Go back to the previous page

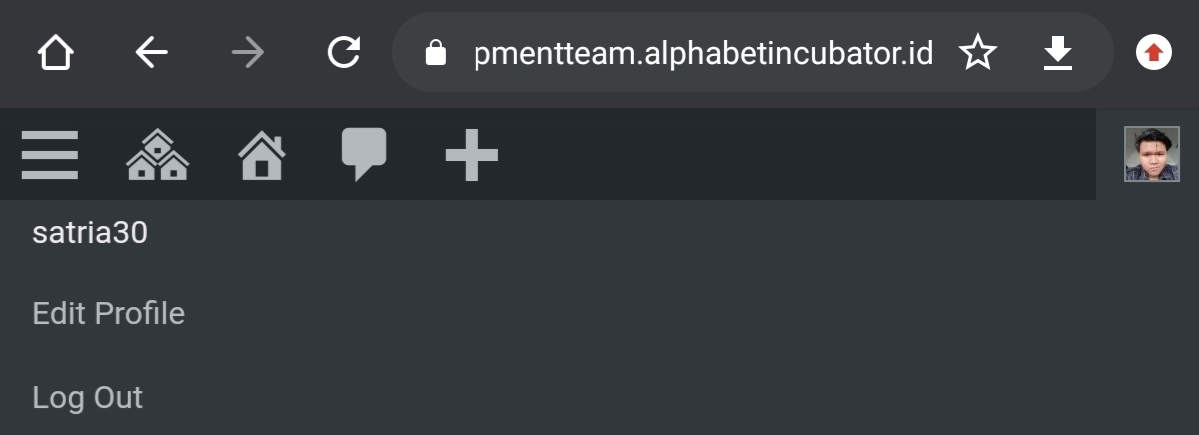click(151, 53)
